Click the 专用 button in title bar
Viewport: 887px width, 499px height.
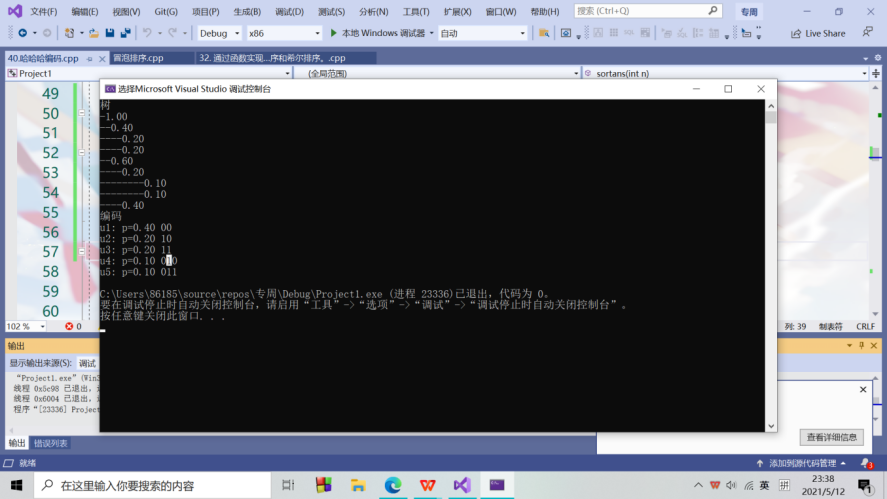coord(749,12)
